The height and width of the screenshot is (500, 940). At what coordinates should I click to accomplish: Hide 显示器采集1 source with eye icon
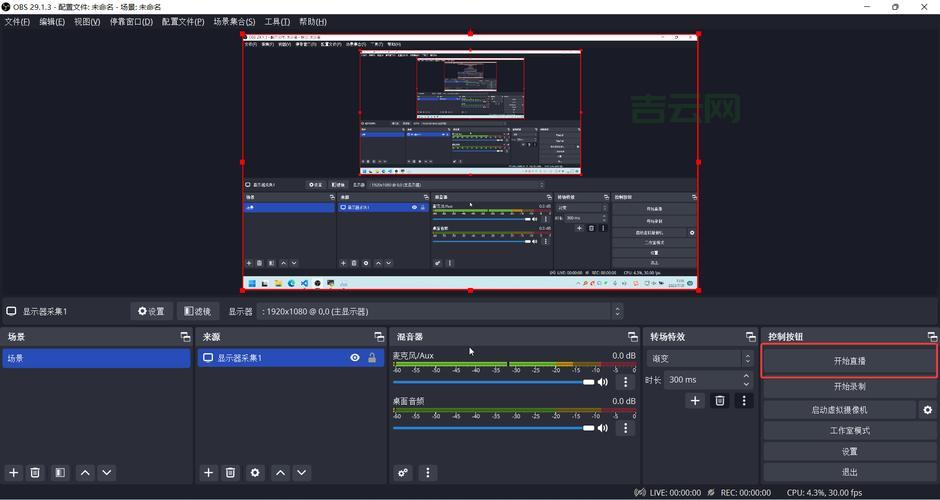tap(355, 358)
